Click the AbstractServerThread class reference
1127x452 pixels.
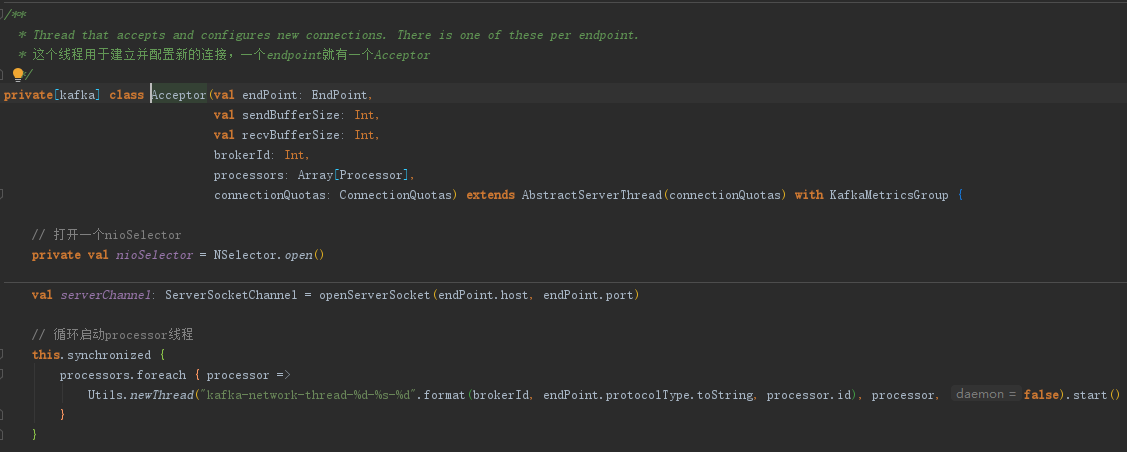(x=591, y=195)
